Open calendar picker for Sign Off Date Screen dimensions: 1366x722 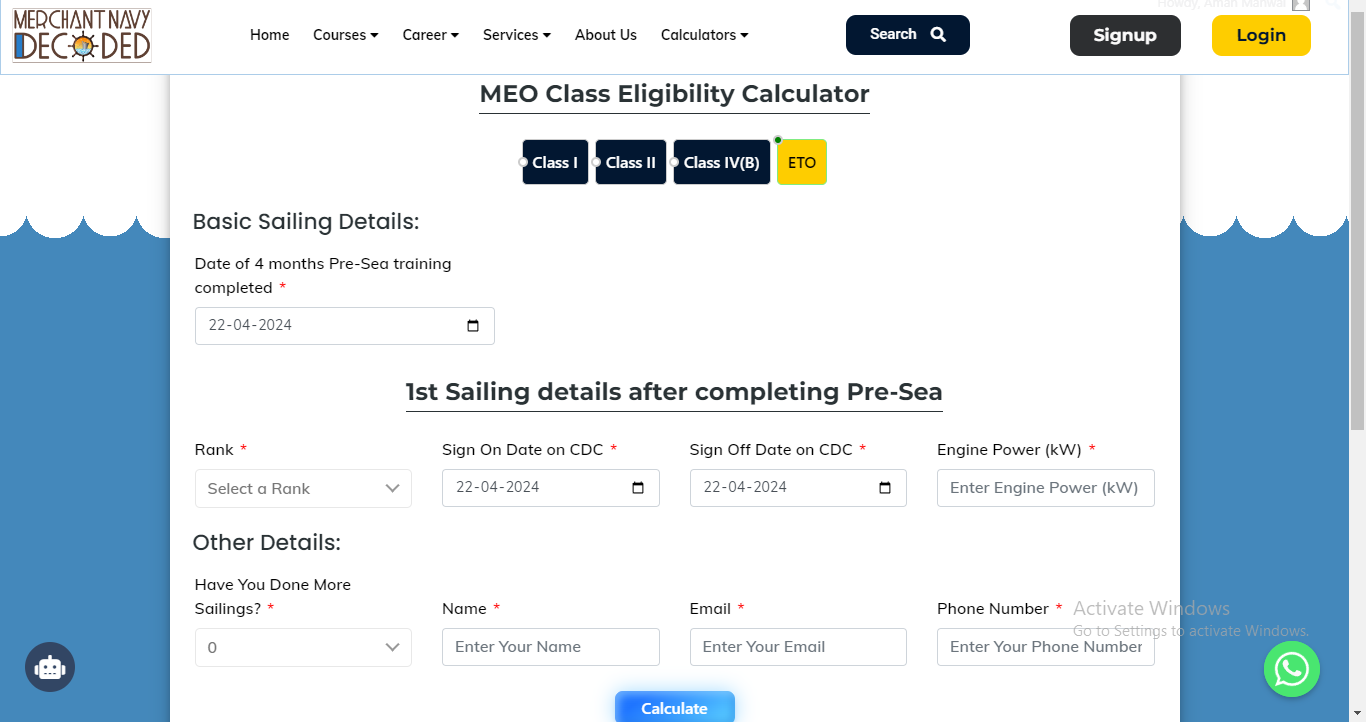coord(885,488)
